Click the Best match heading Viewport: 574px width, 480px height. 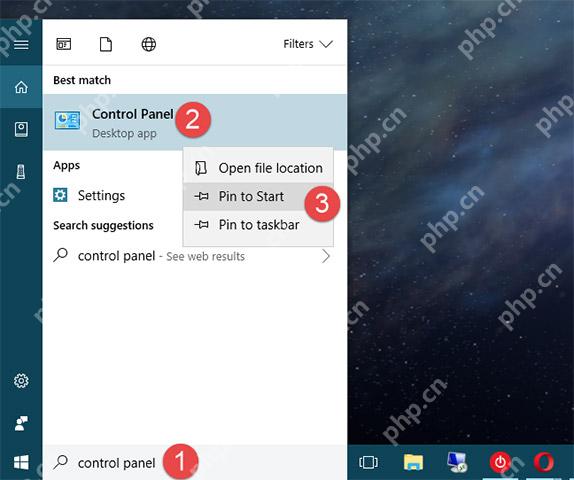(x=82, y=80)
